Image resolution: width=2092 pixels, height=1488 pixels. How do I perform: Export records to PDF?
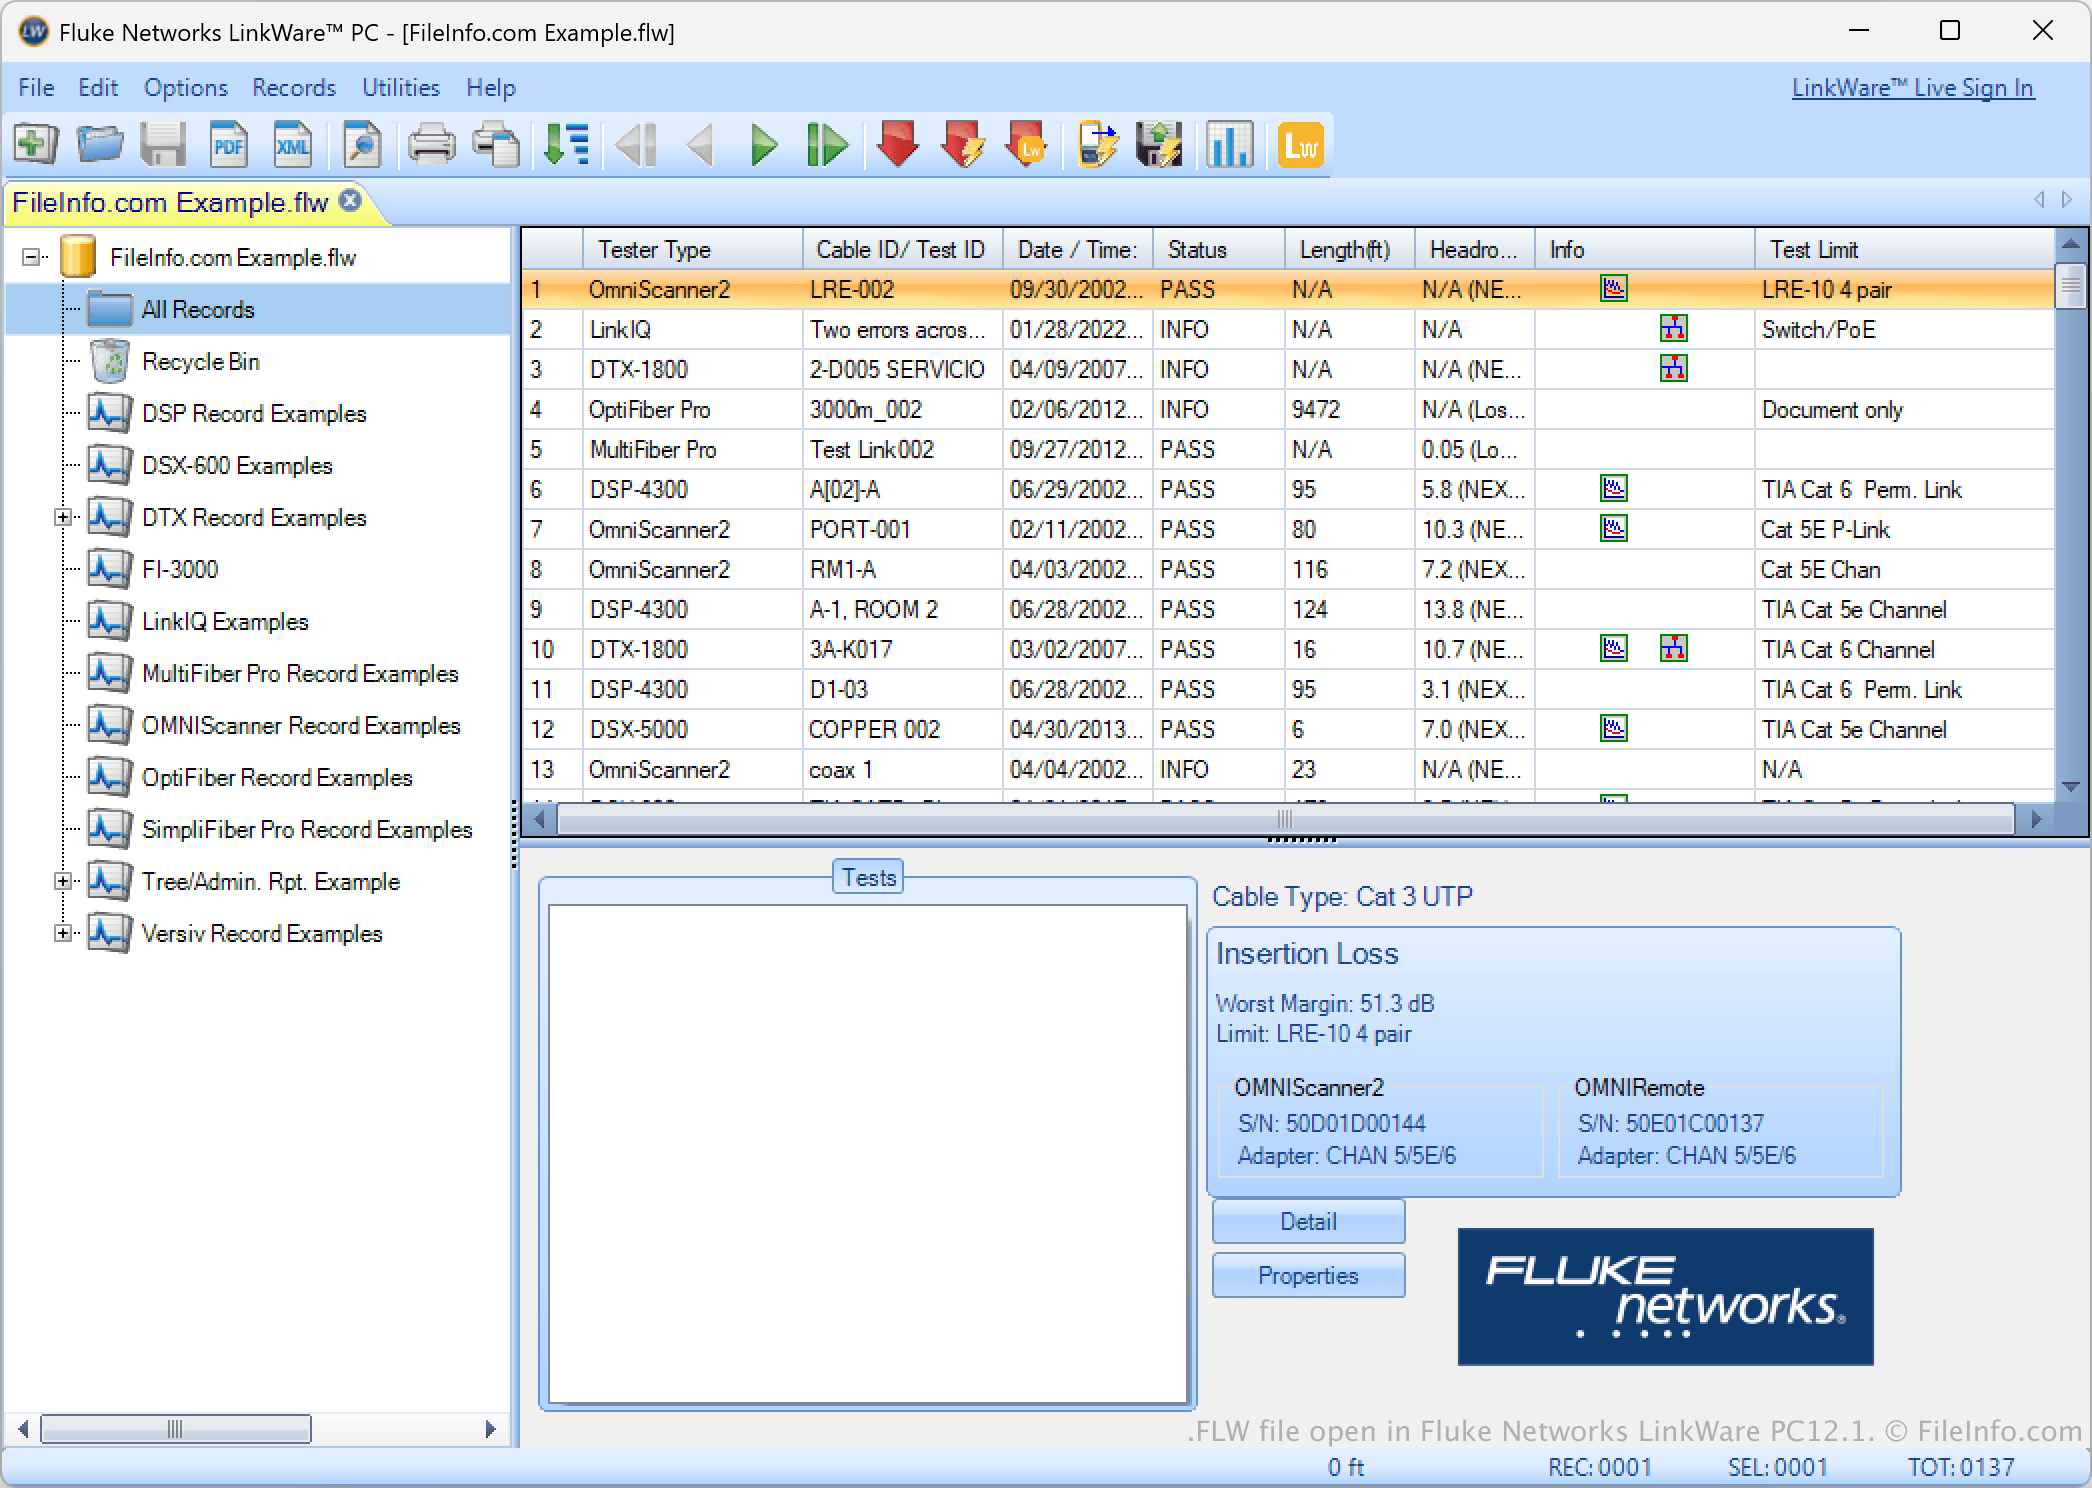tap(229, 145)
